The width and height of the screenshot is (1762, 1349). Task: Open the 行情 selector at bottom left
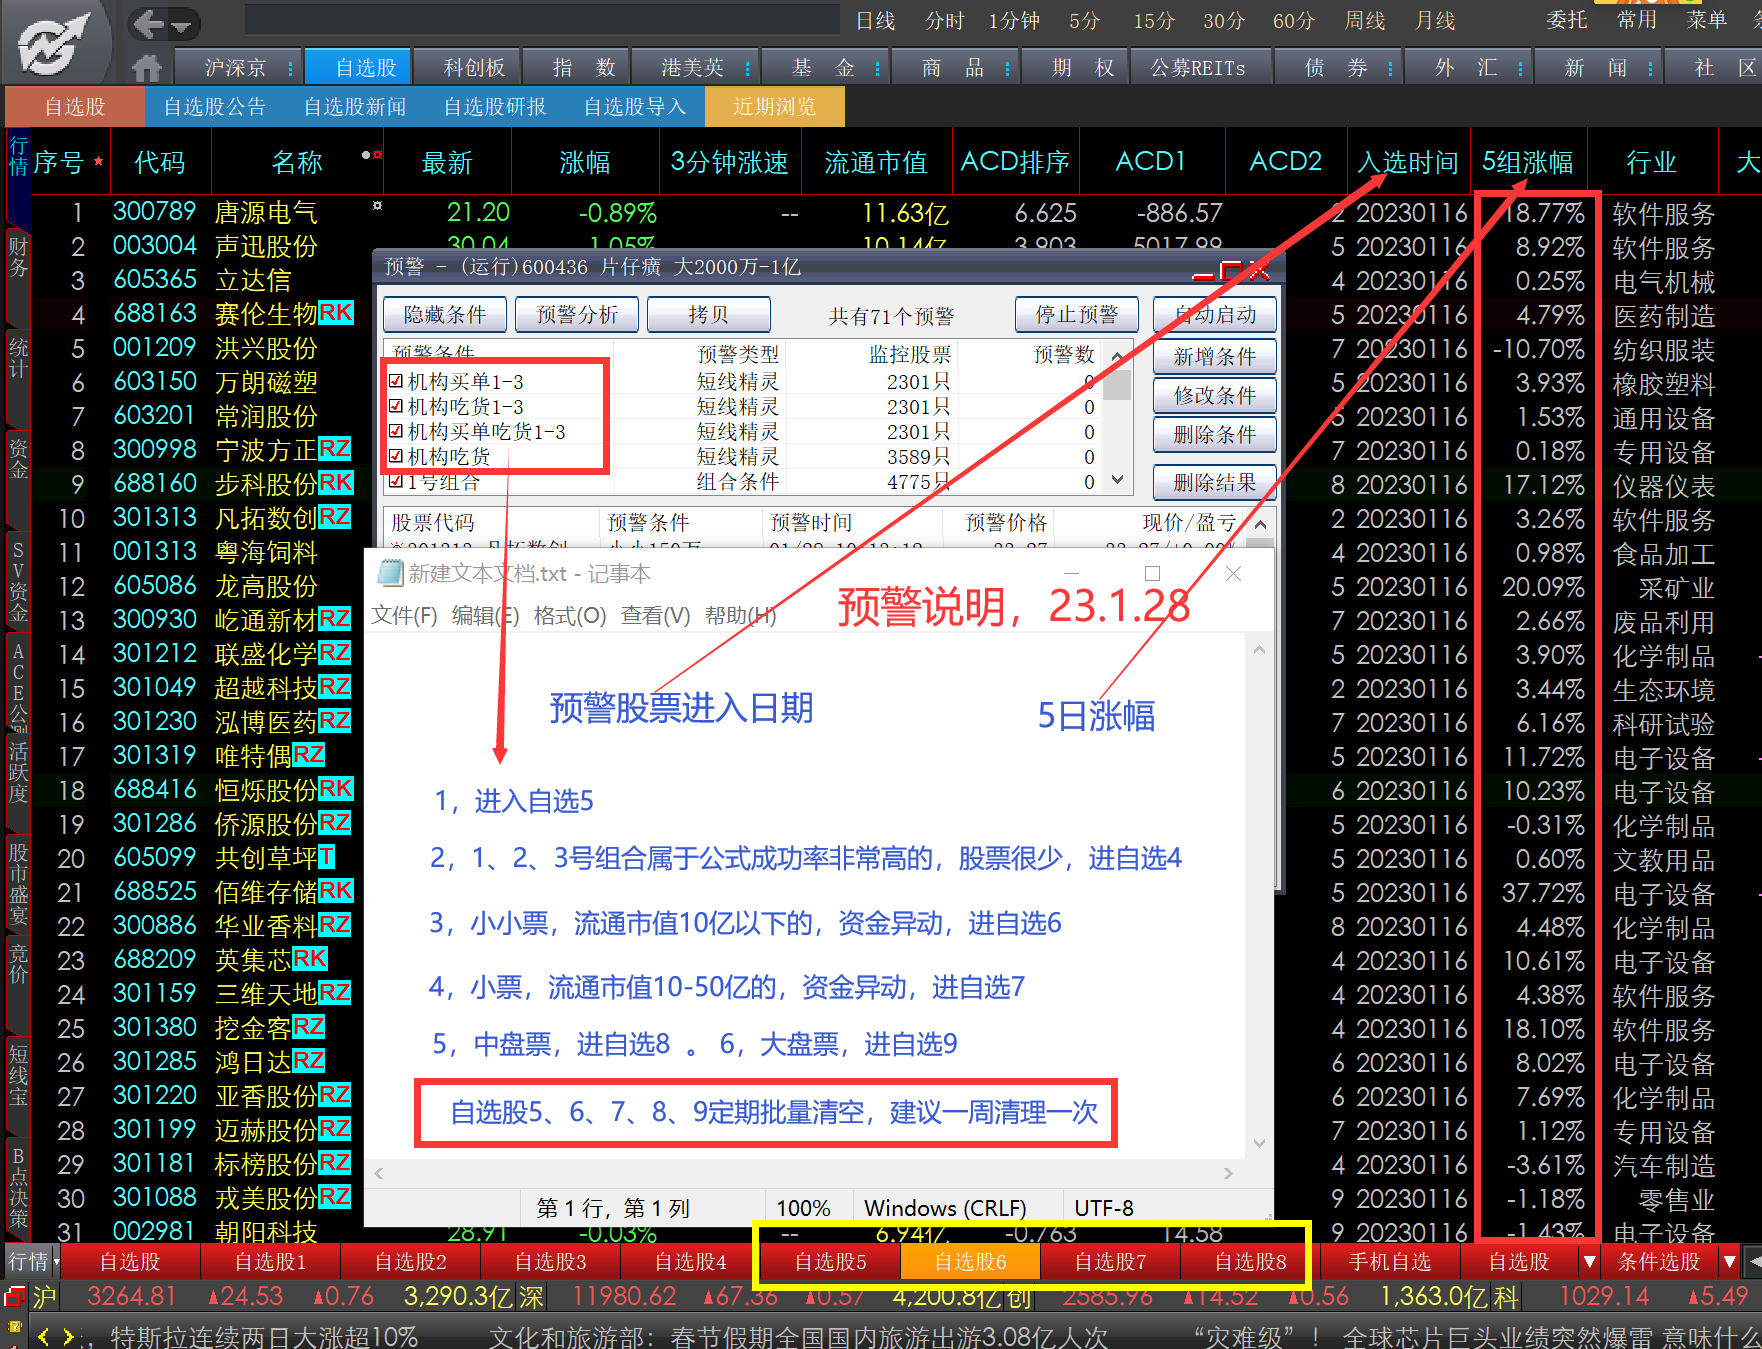(32, 1261)
